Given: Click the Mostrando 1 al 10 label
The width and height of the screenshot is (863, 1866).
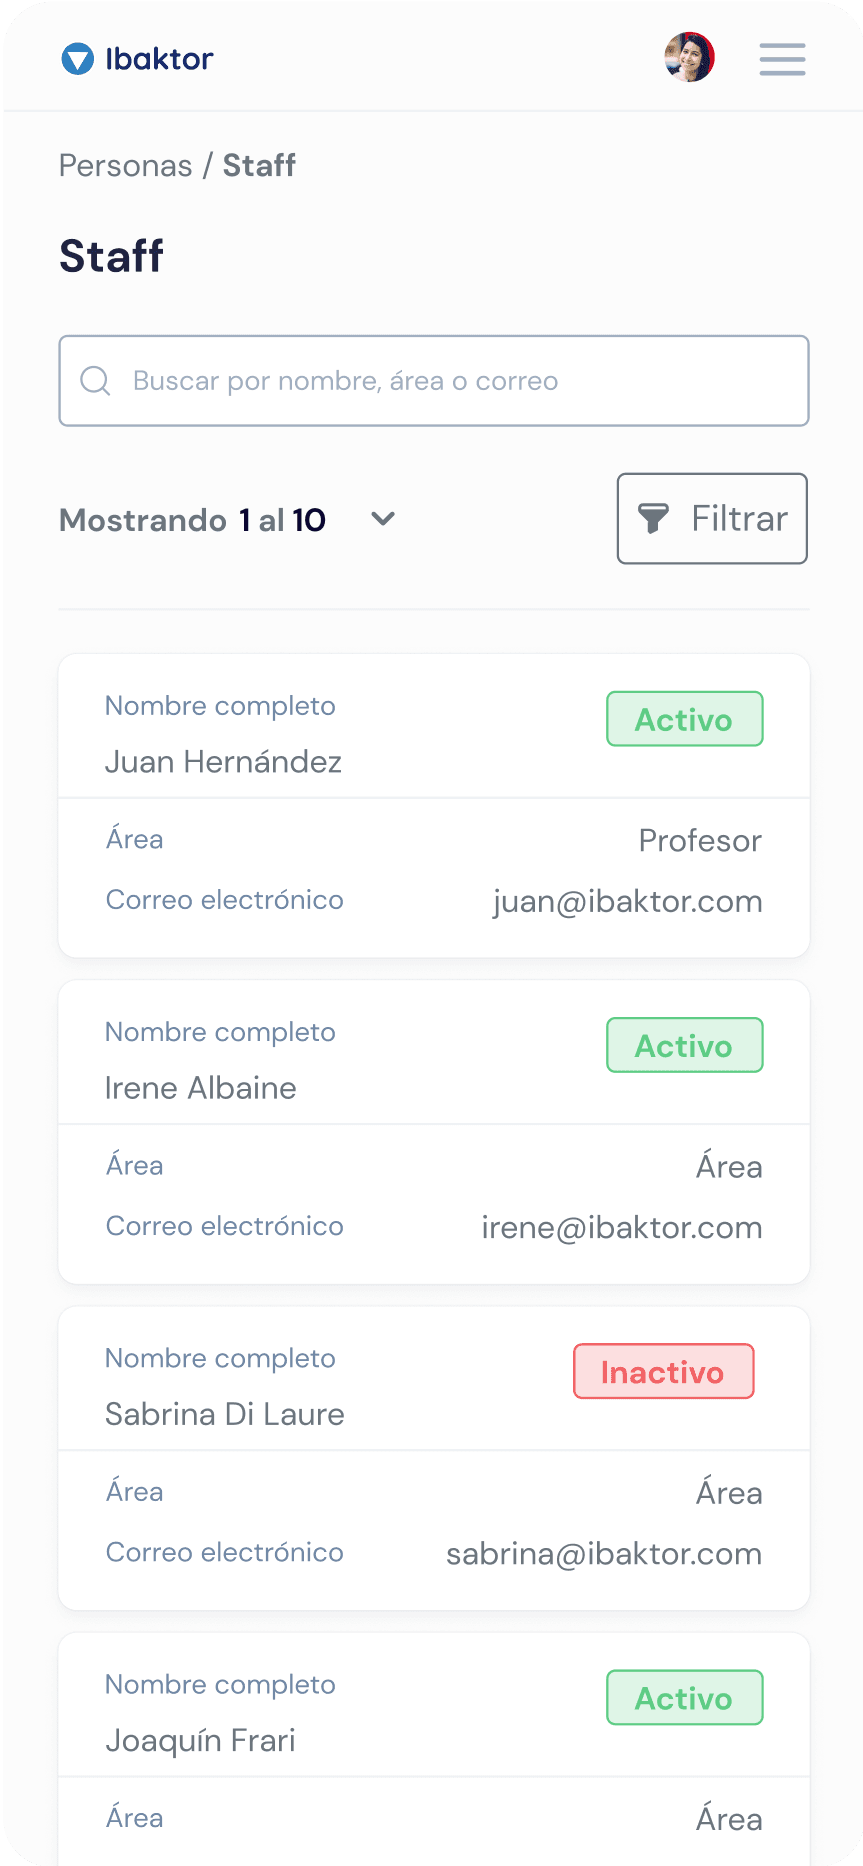Looking at the screenshot, I should 192,520.
